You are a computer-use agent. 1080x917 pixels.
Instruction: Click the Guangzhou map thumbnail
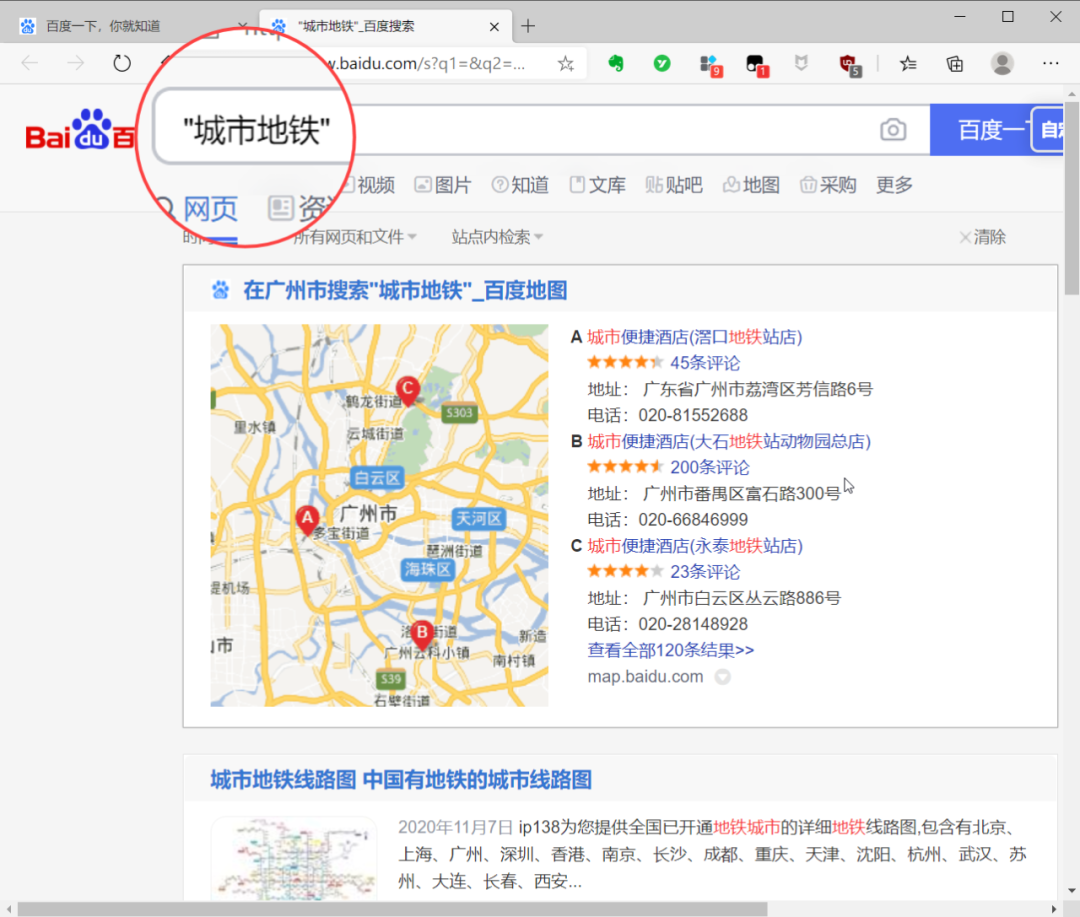pos(380,515)
